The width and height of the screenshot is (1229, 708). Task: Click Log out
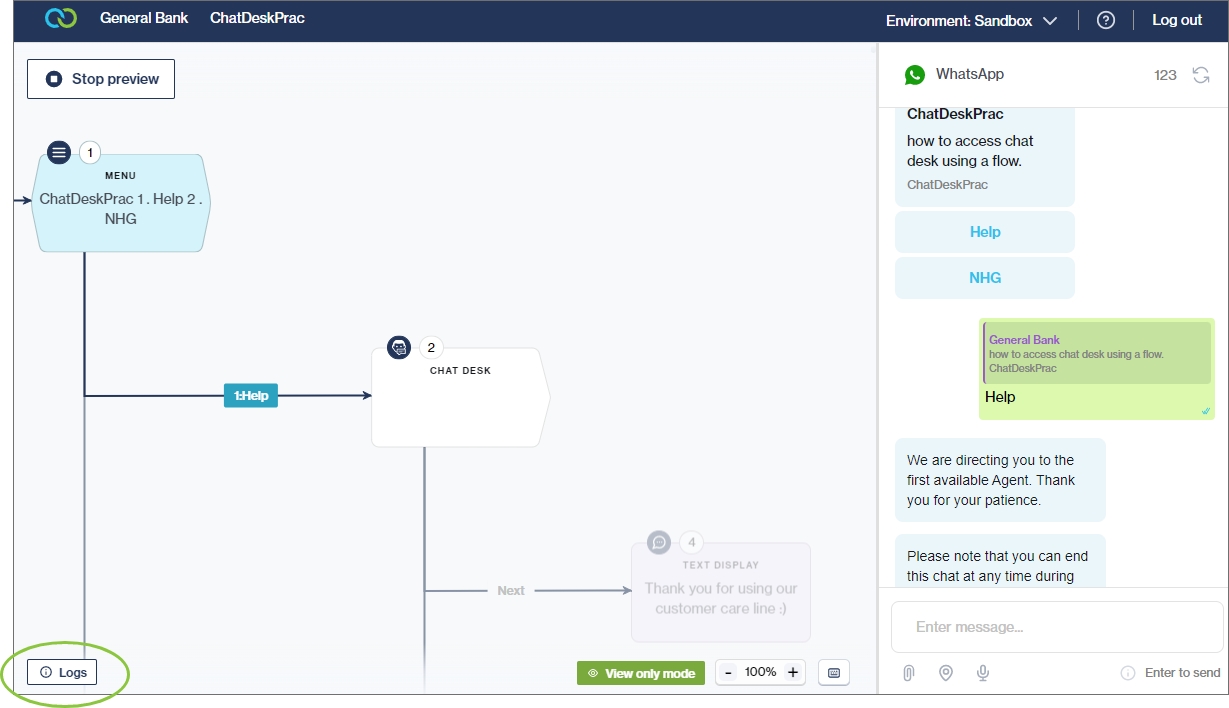[1177, 20]
